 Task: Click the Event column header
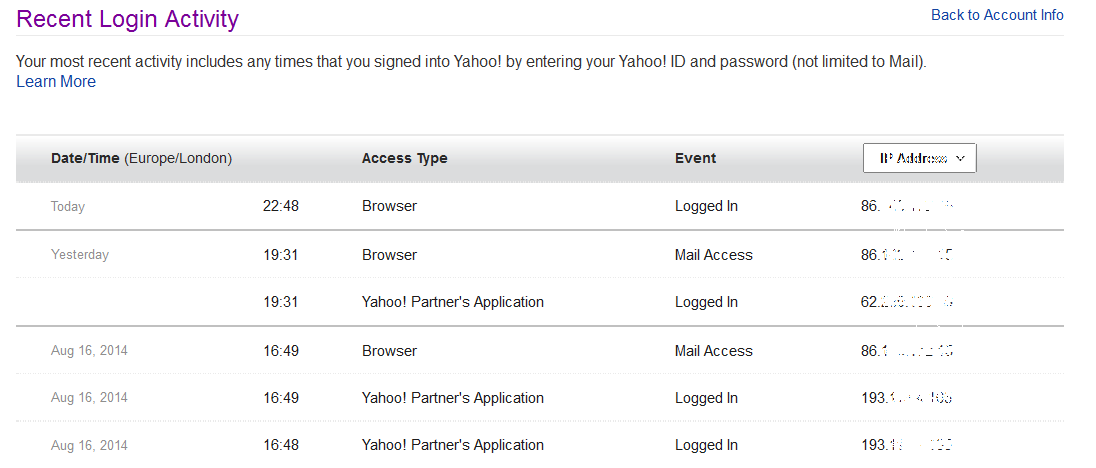point(695,158)
